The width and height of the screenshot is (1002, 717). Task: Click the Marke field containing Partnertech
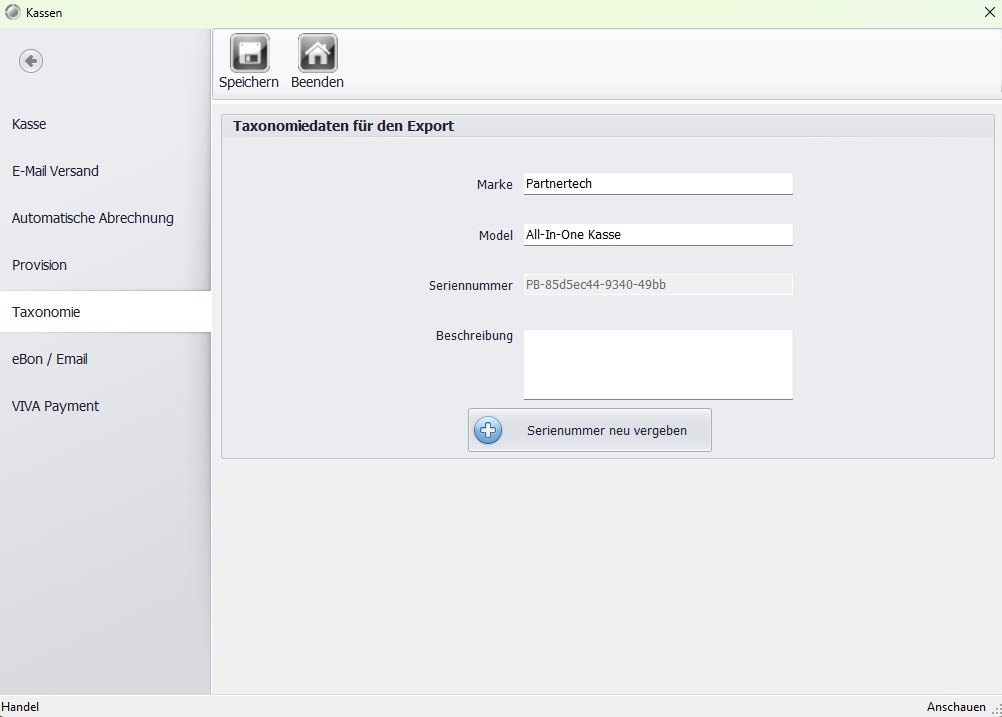click(657, 184)
